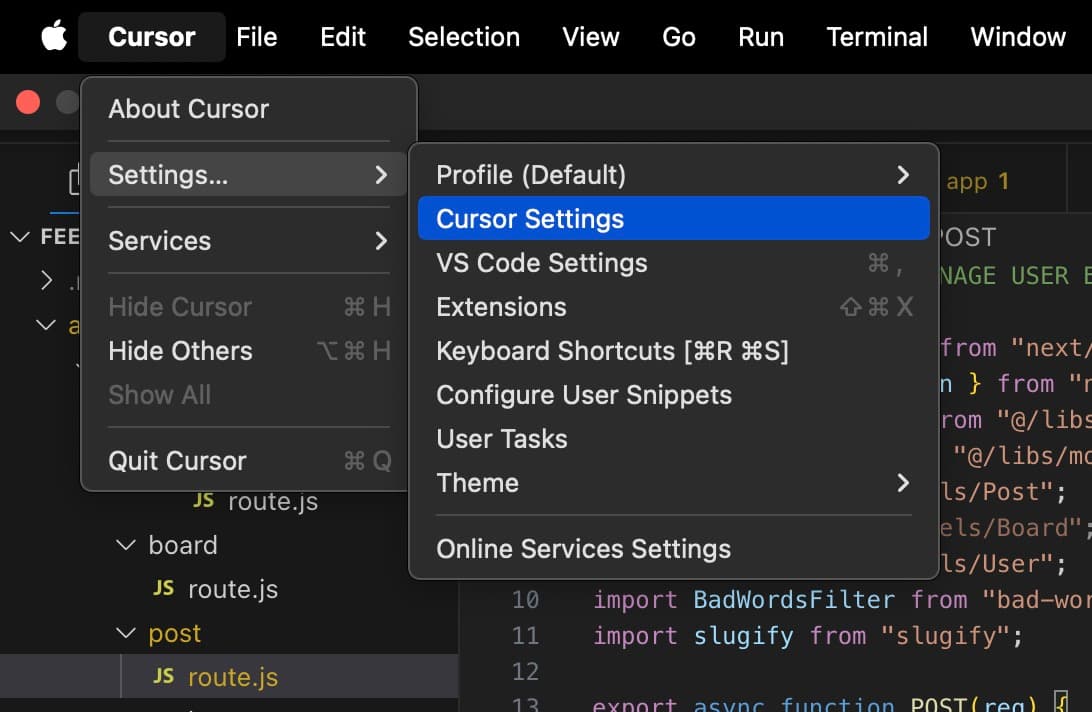1092x712 pixels.
Task: Click the JS icon of post route.js
Action: pyautogui.click(x=164, y=676)
